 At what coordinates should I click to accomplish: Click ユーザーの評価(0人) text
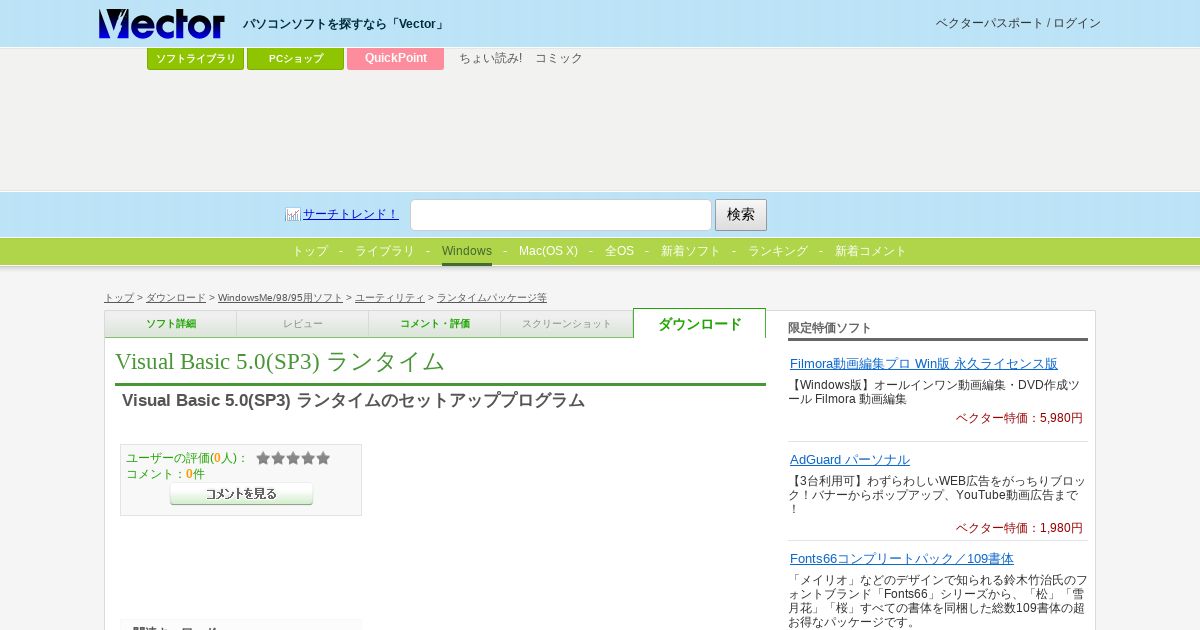click(186, 458)
